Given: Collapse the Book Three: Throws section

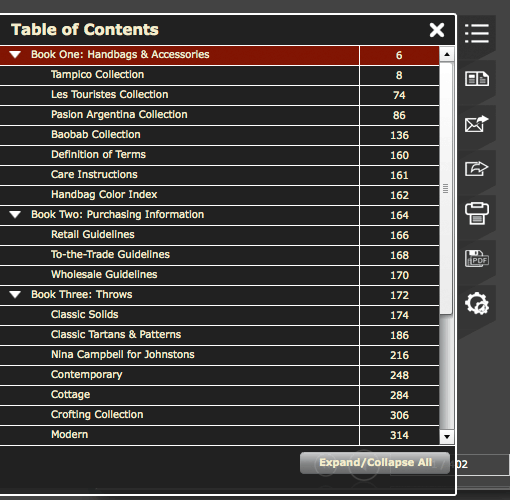Looking at the screenshot, I should [x=15, y=295].
